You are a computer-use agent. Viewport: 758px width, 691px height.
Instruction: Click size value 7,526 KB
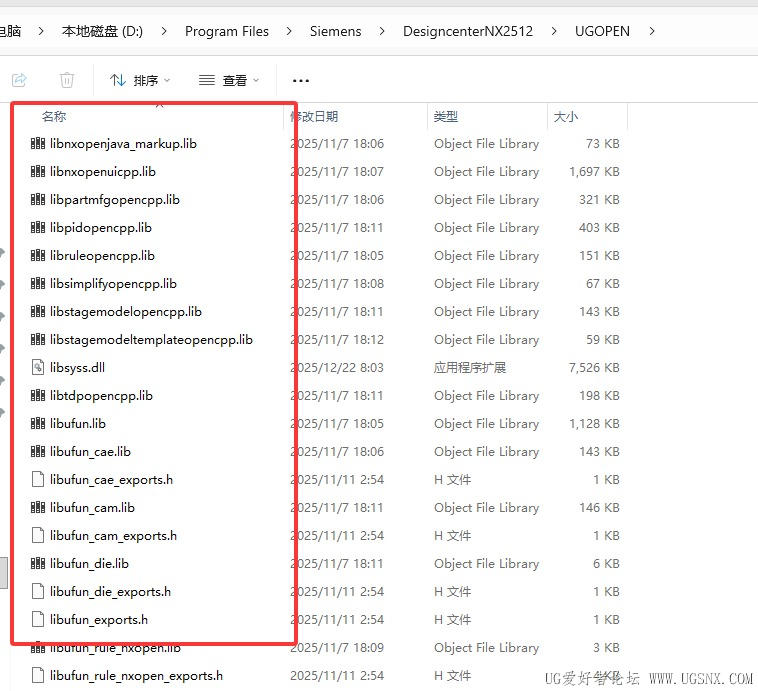click(x=594, y=368)
